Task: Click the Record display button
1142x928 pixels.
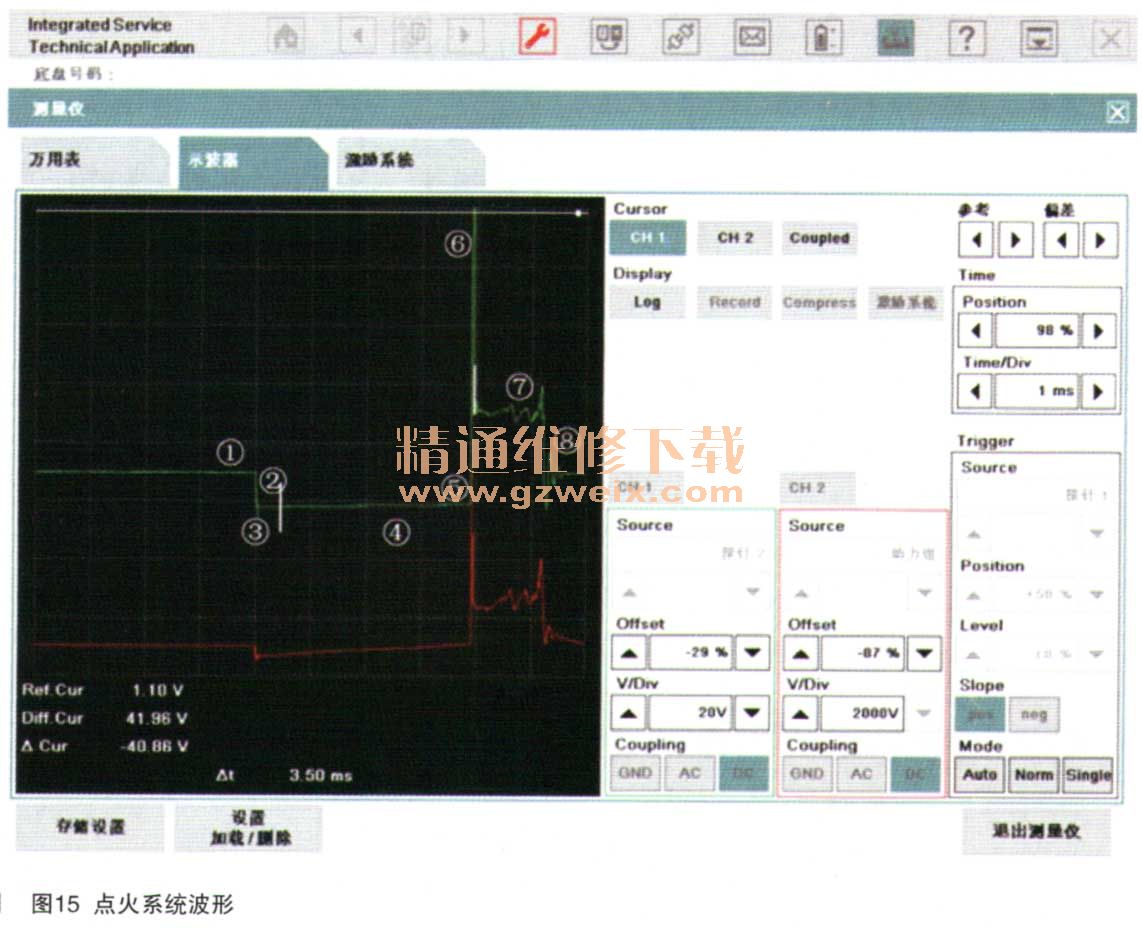Action: click(735, 302)
